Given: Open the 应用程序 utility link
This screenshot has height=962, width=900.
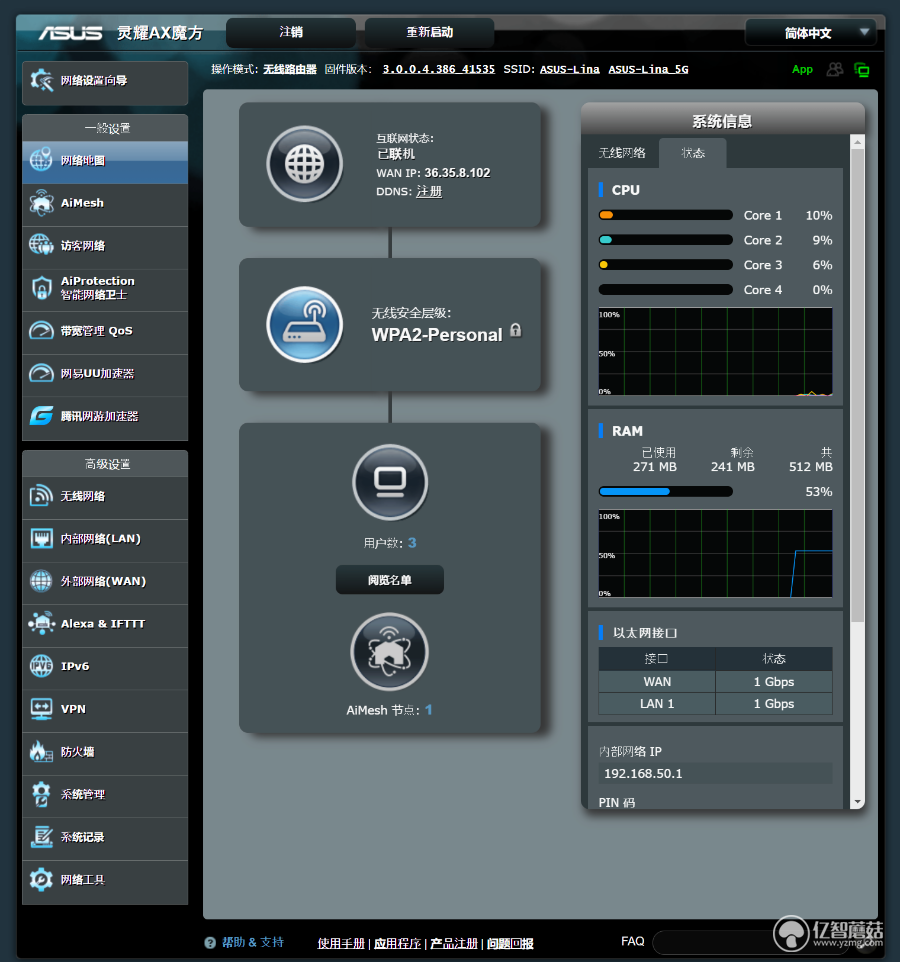Looking at the screenshot, I should 398,944.
